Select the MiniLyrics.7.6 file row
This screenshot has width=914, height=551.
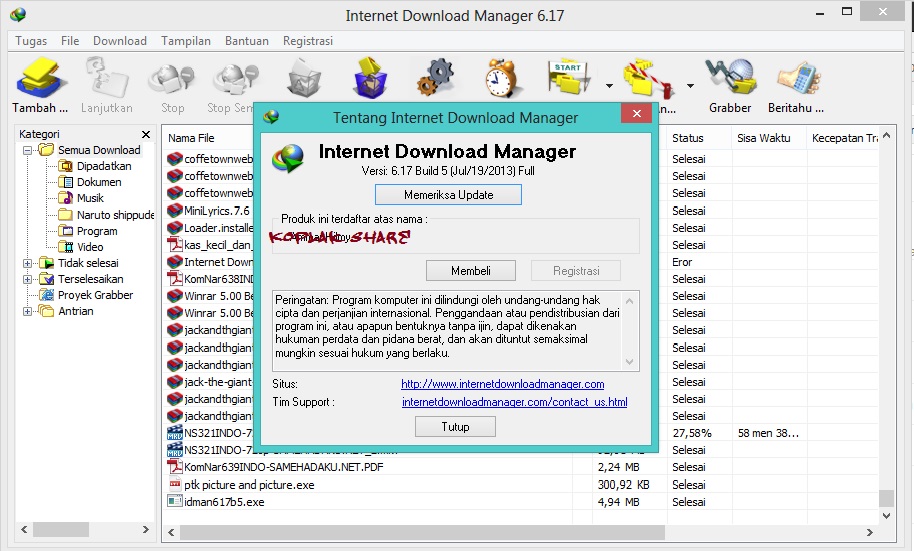tap(216, 211)
